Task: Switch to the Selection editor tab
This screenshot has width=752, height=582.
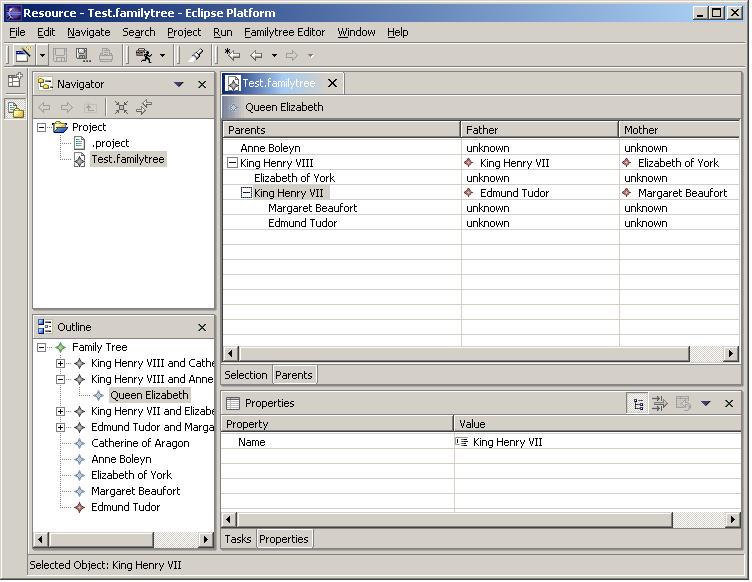Action: tap(246, 375)
